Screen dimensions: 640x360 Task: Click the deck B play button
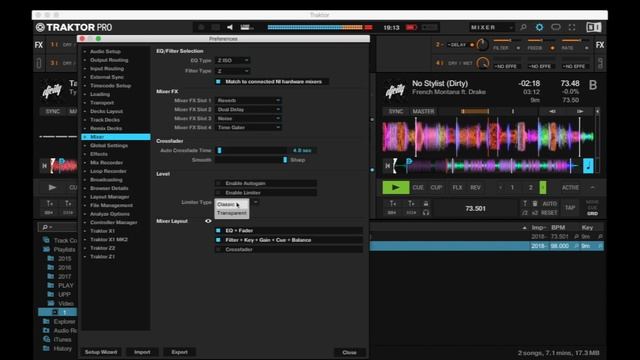tap(396, 187)
